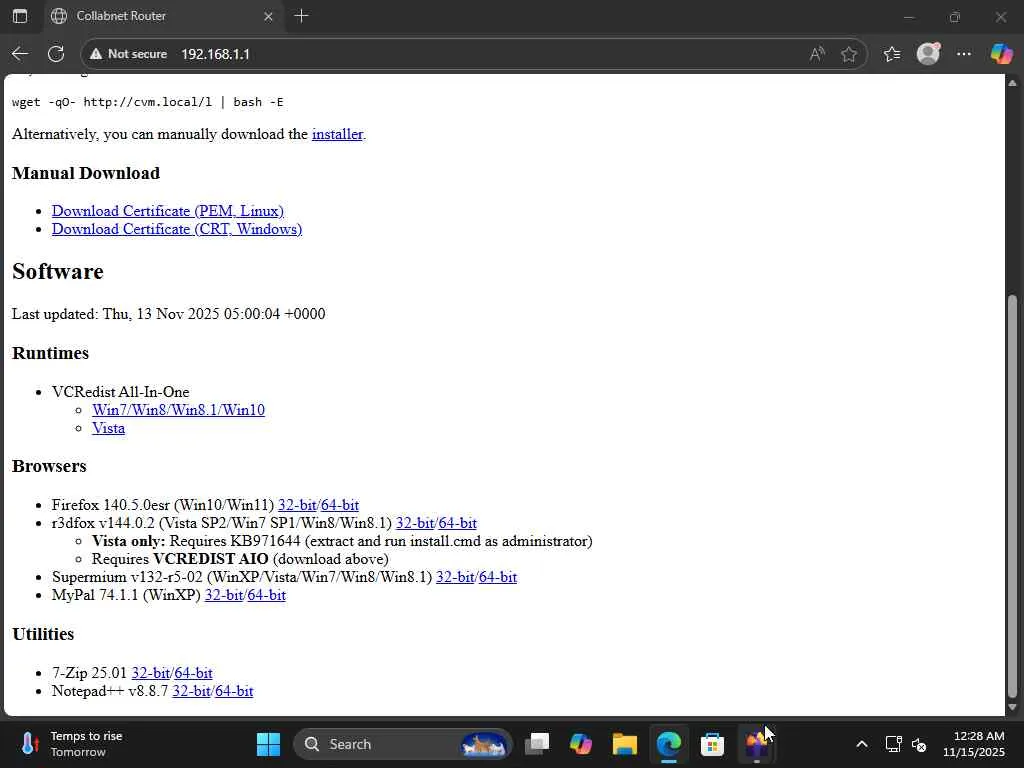Click the wget command text line
The image size is (1024, 768).
click(x=148, y=103)
